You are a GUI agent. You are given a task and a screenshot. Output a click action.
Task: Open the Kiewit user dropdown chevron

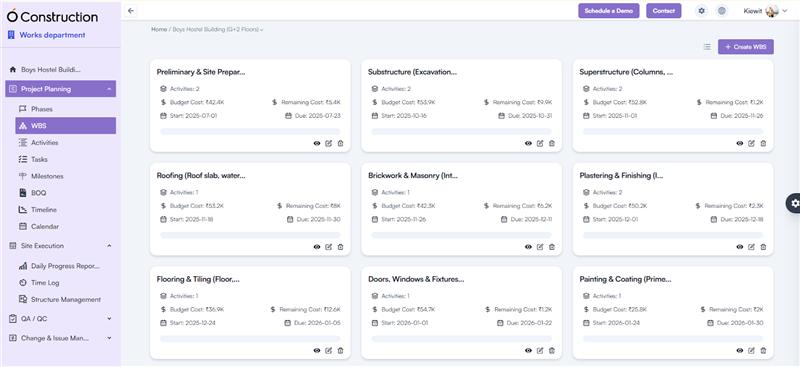[x=785, y=11]
